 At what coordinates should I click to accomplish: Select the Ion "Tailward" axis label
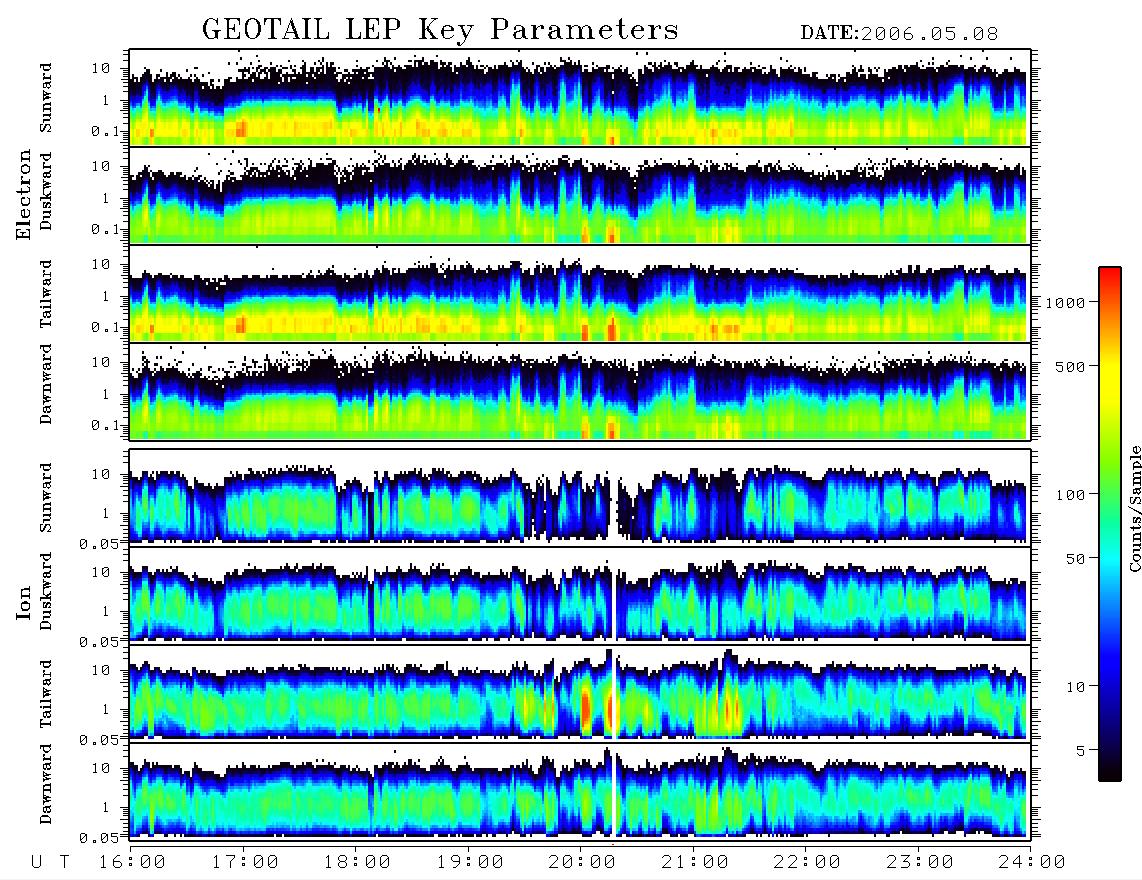46,693
